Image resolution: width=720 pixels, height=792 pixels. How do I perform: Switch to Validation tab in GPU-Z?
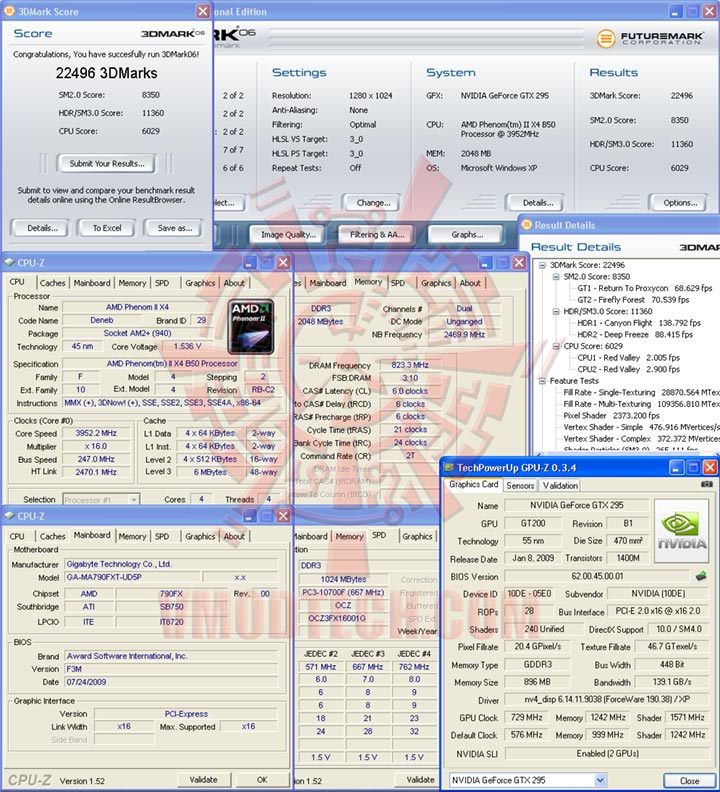(x=560, y=485)
